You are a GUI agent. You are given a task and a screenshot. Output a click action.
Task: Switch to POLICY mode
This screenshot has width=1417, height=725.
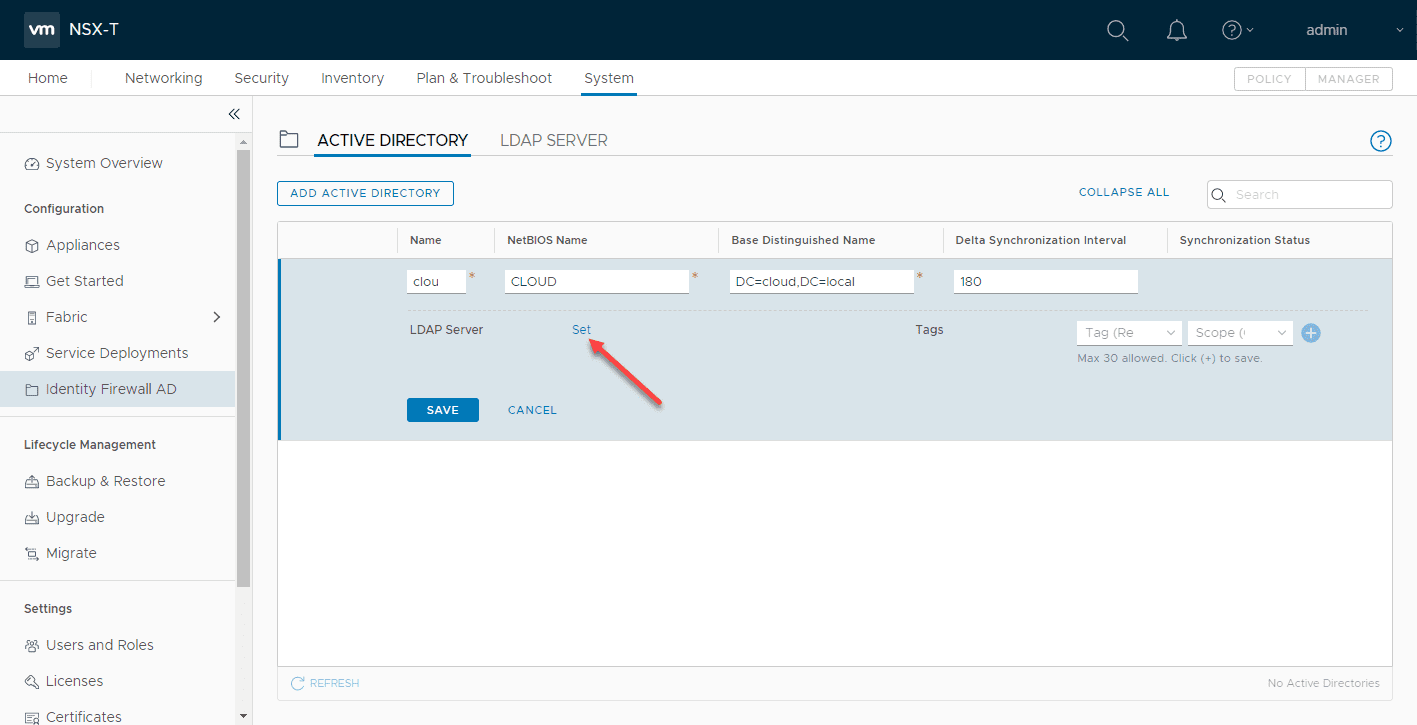[1268, 78]
